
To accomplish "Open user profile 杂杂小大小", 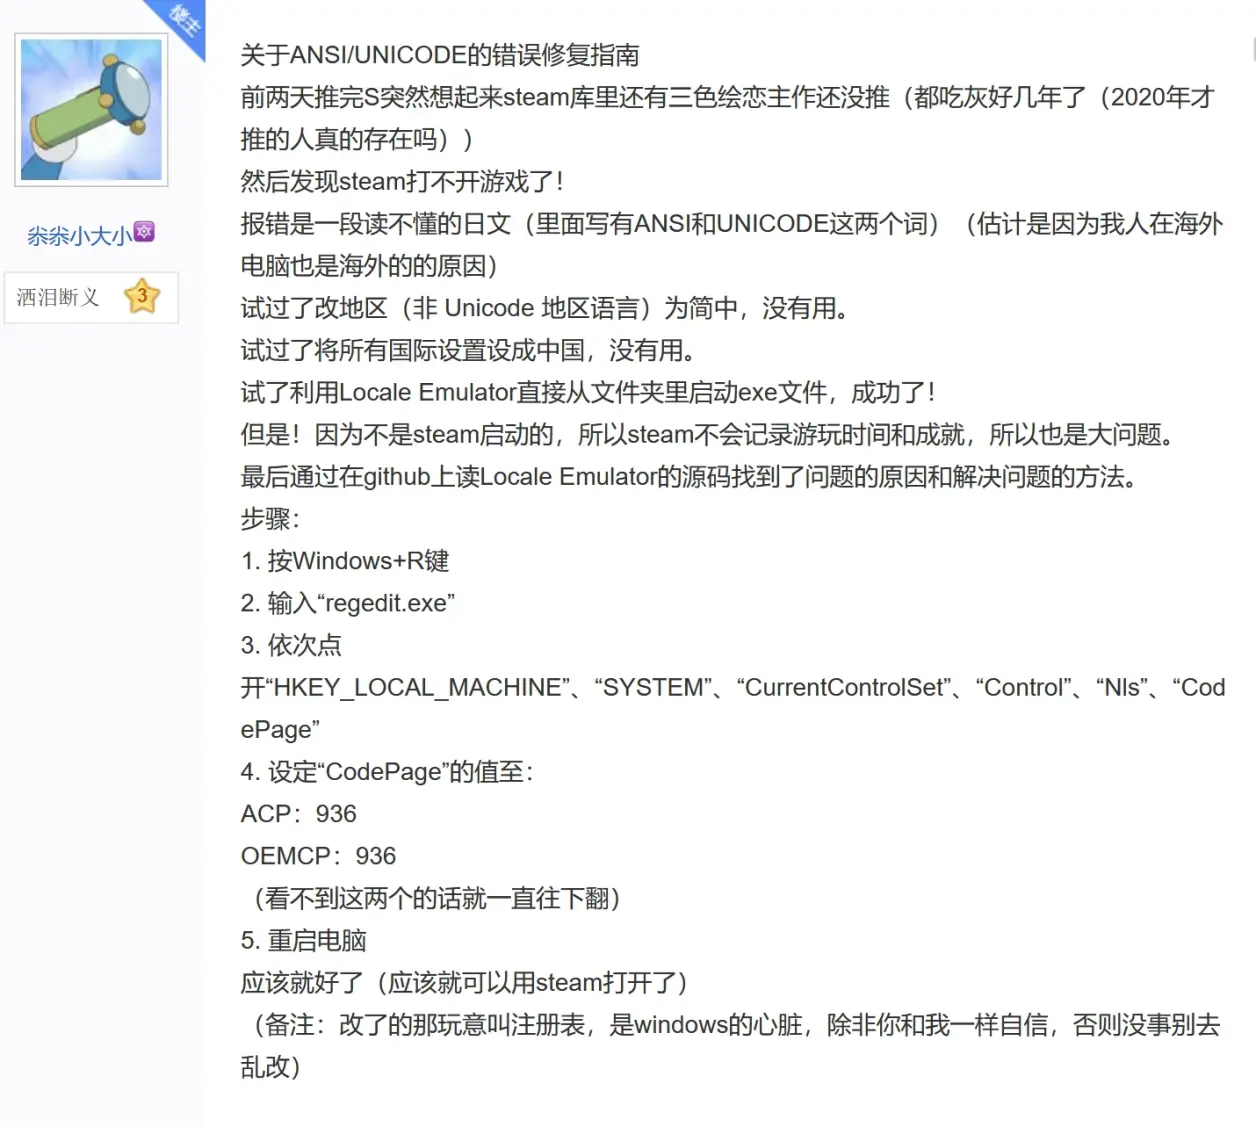I will click(x=79, y=236).
